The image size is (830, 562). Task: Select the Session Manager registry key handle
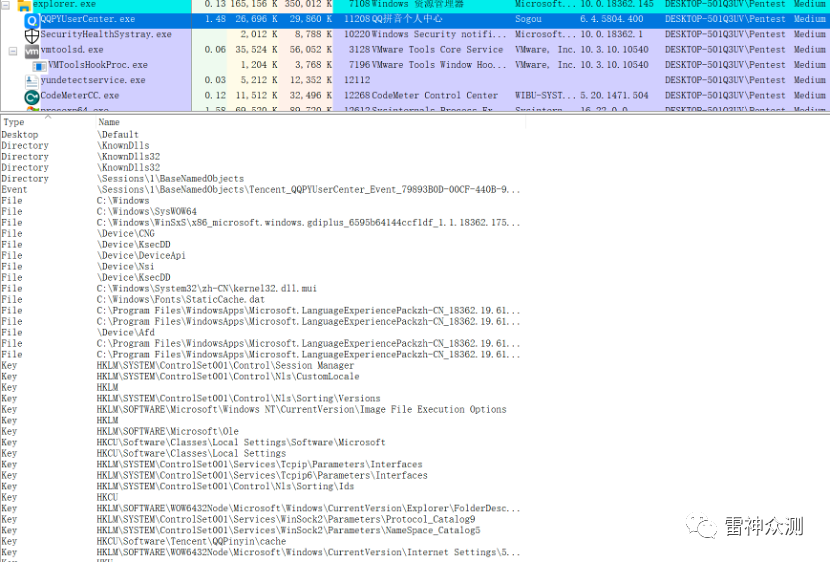[x=225, y=366]
